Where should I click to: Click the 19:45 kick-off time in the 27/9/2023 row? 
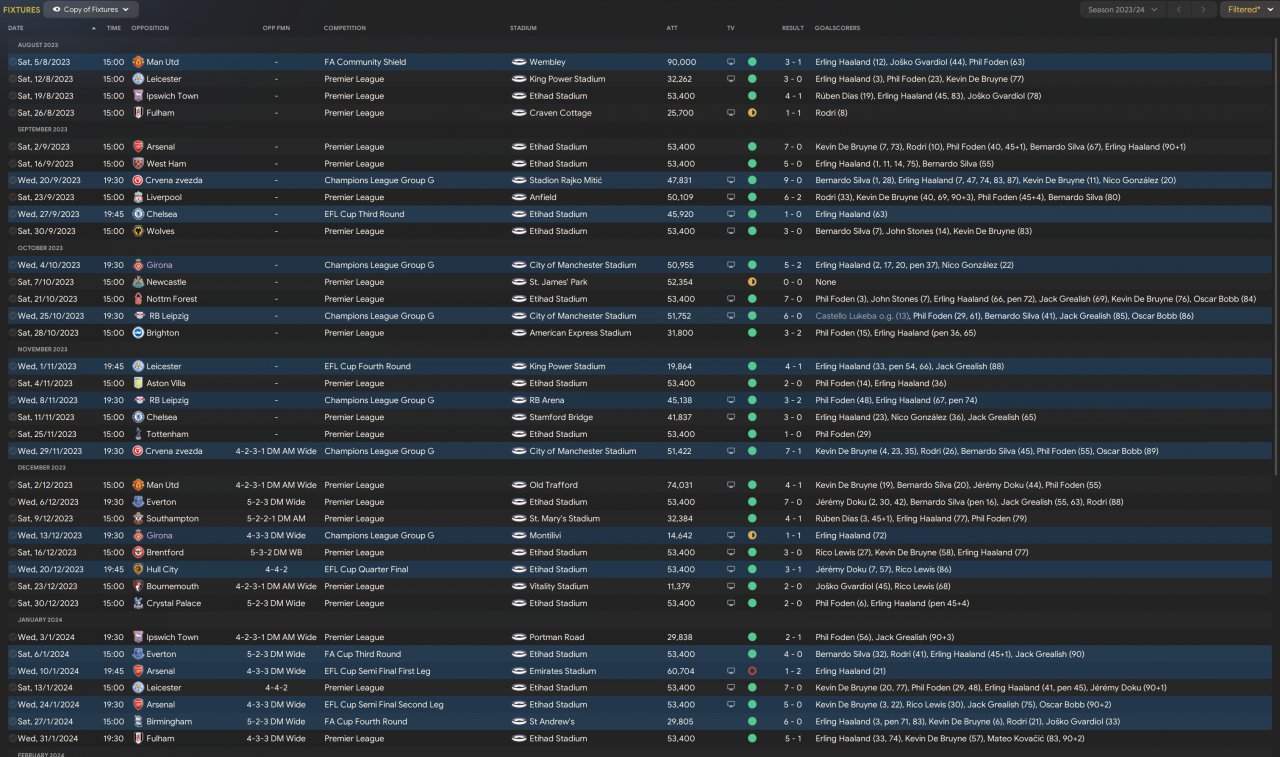tap(113, 215)
